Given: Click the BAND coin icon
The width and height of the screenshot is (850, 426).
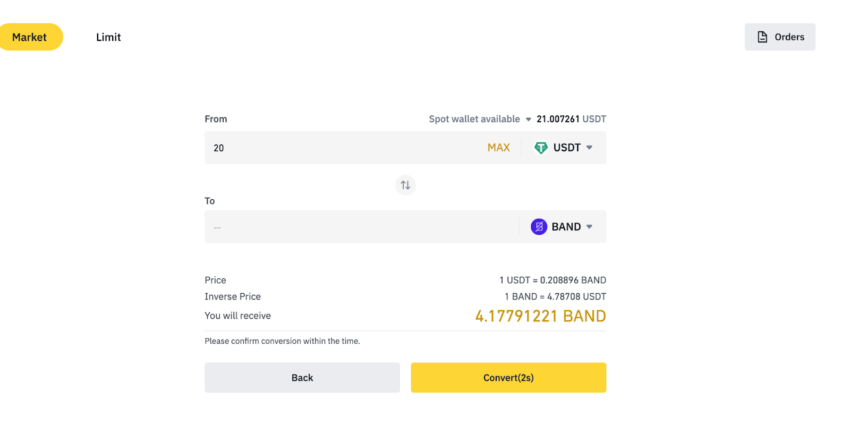Looking at the screenshot, I should tap(539, 227).
